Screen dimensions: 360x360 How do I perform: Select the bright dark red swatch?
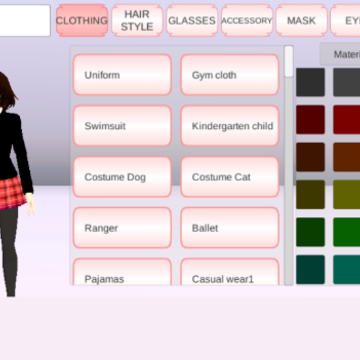347,120
